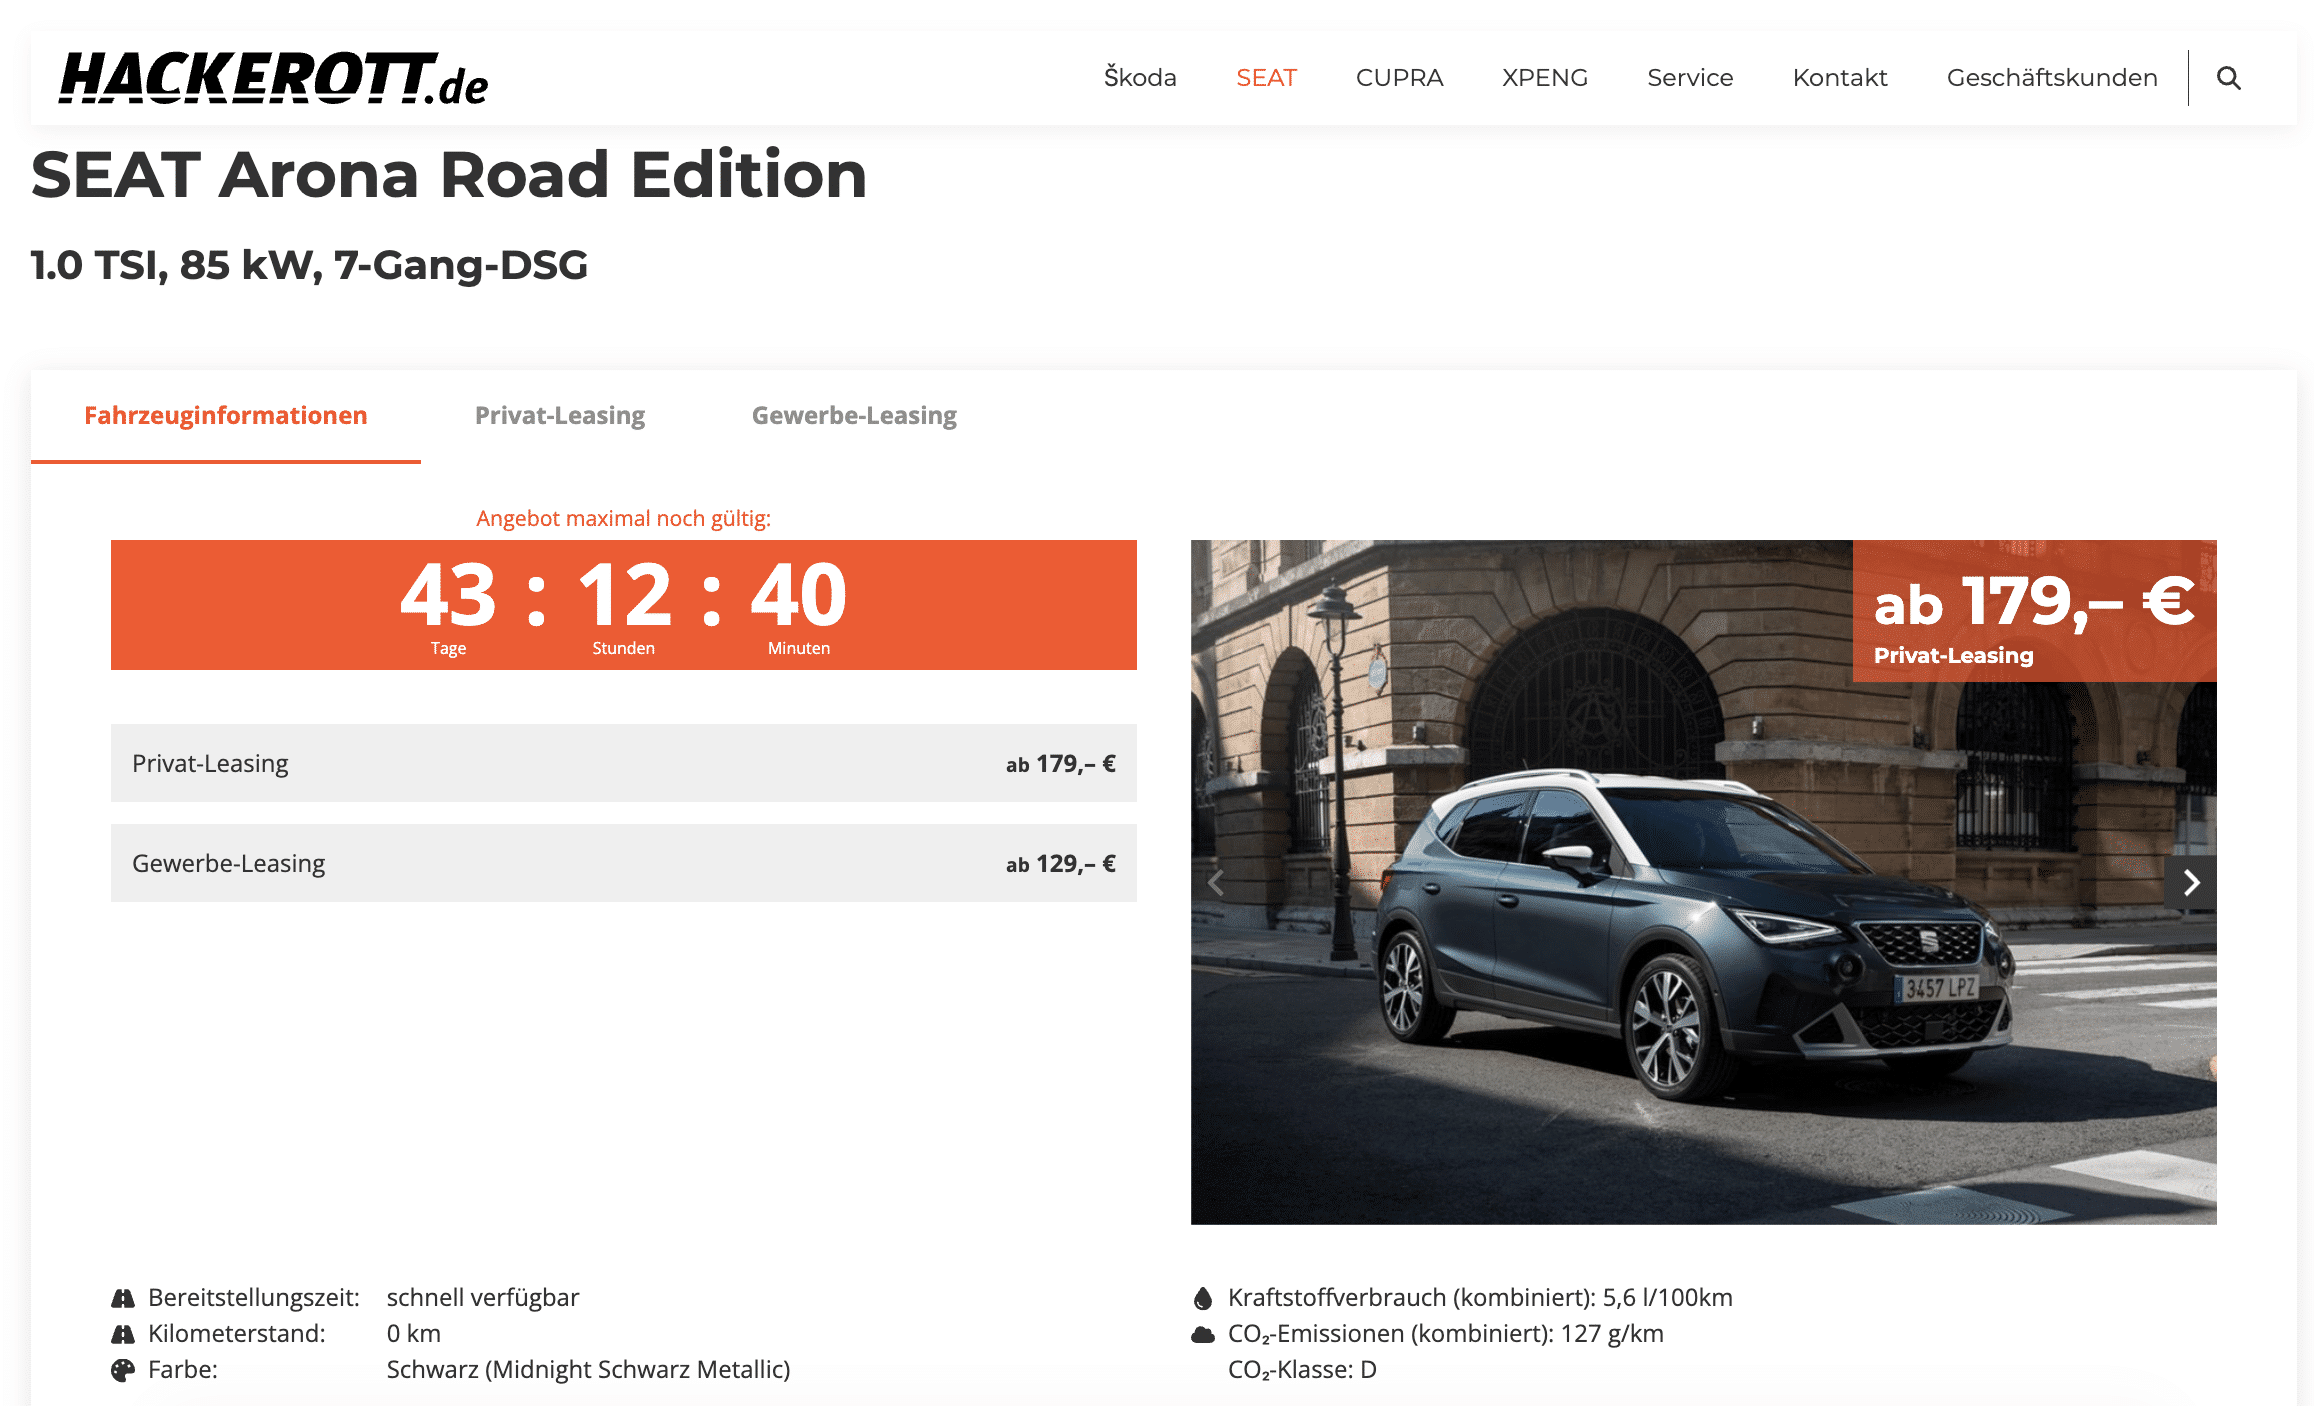Click 'Angebot maximal noch gültig:' text

623,518
